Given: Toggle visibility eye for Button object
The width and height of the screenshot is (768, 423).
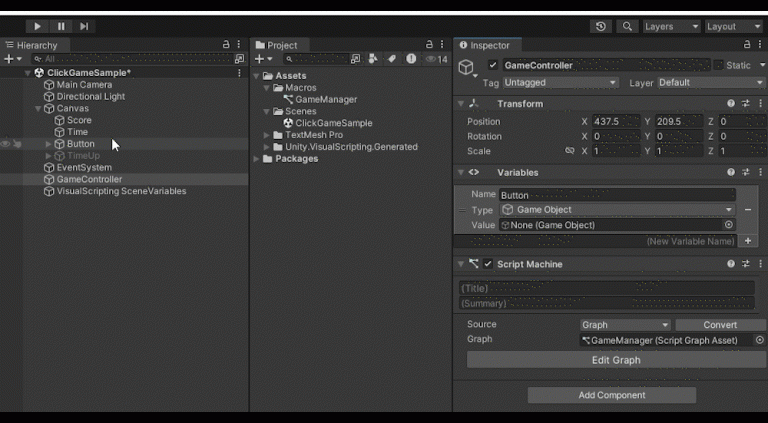Looking at the screenshot, I should click(6, 144).
